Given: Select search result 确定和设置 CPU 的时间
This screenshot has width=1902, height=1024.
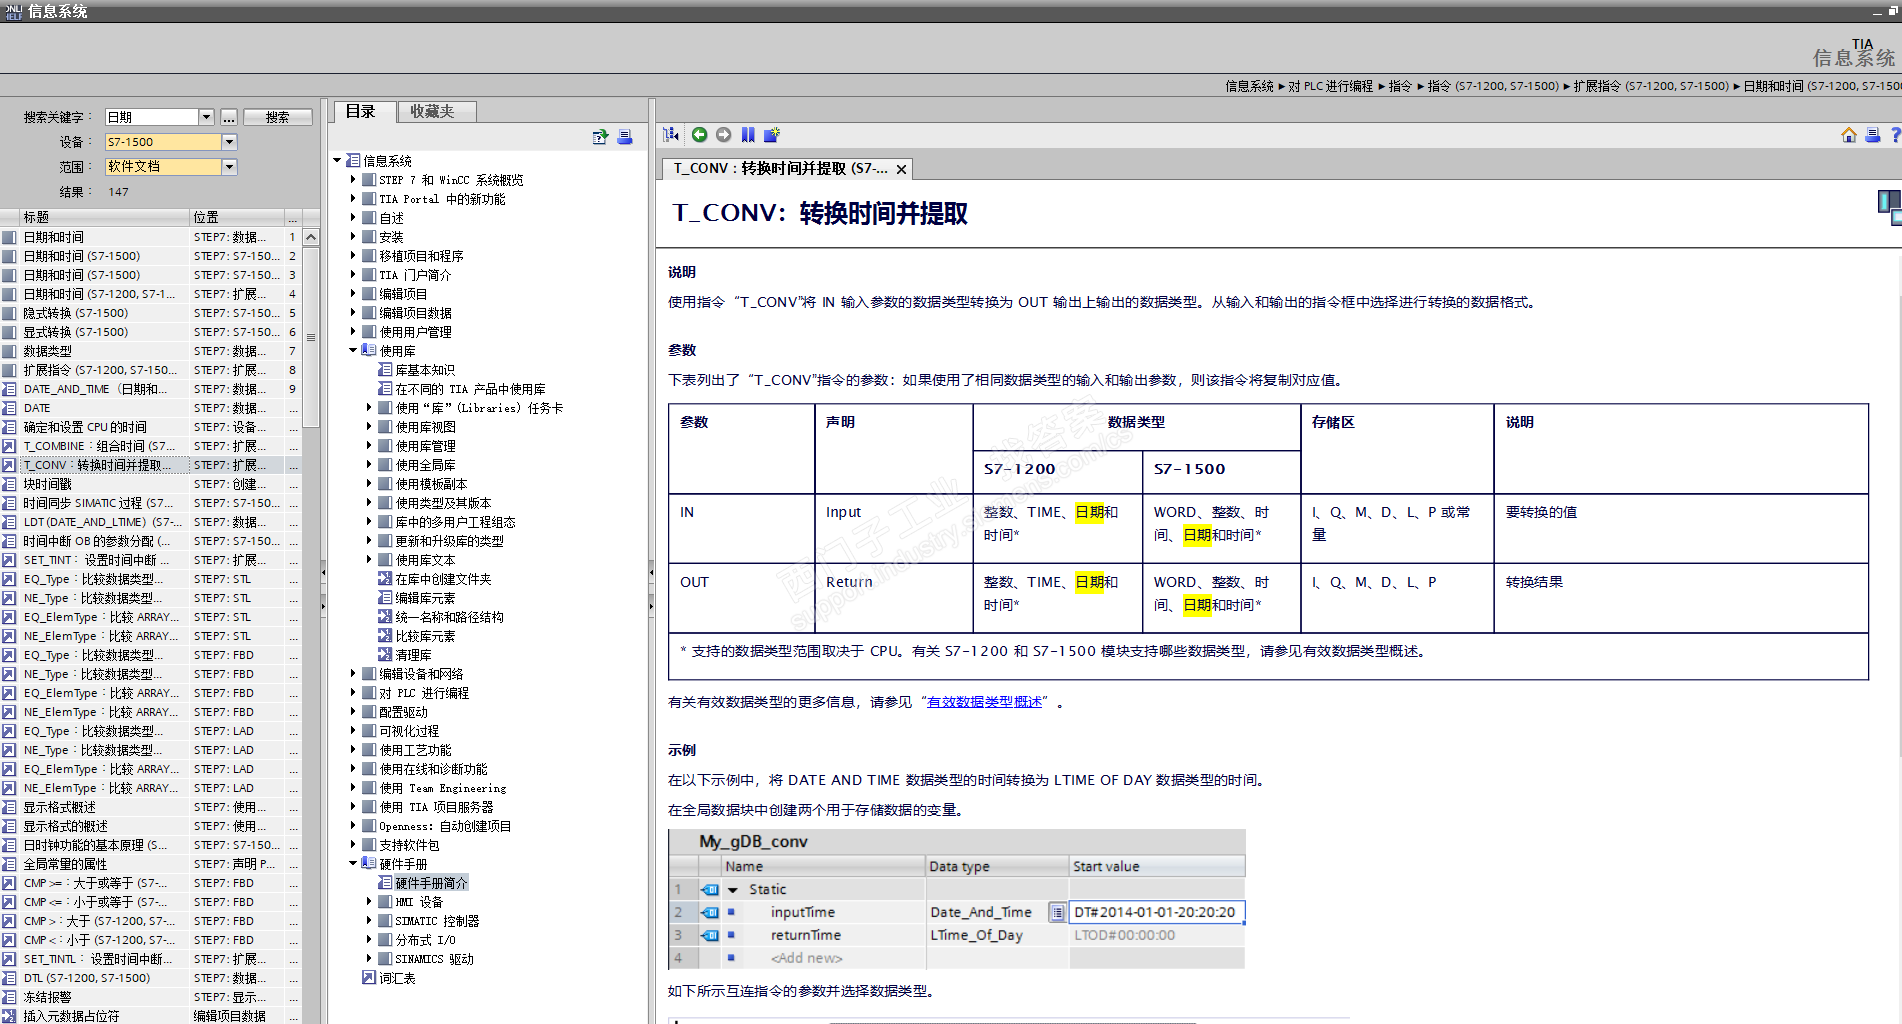Looking at the screenshot, I should click(85, 427).
